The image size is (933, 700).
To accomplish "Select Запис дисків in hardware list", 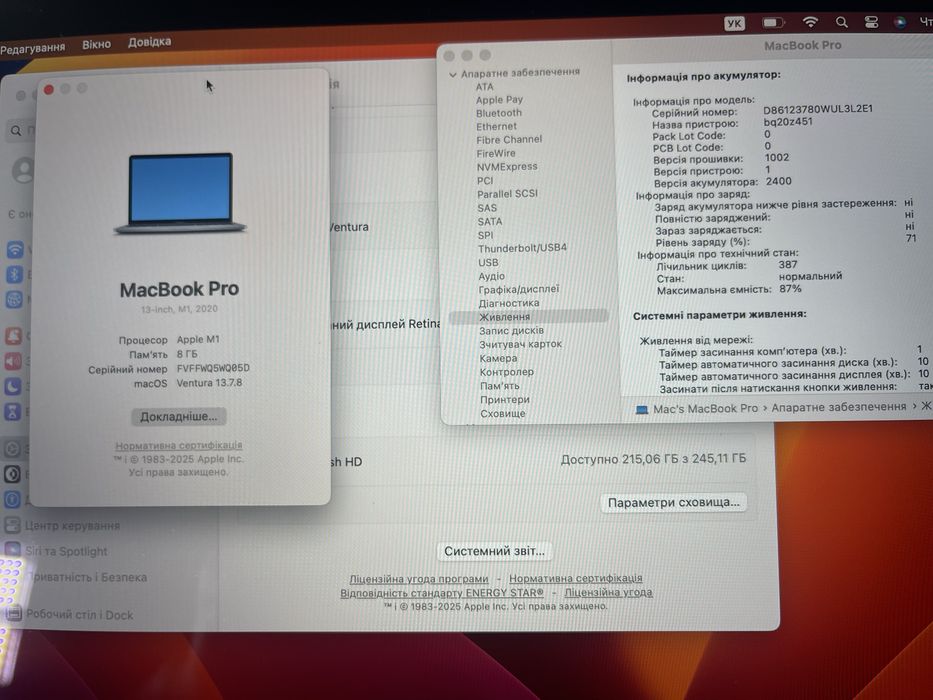I will 511,331.
